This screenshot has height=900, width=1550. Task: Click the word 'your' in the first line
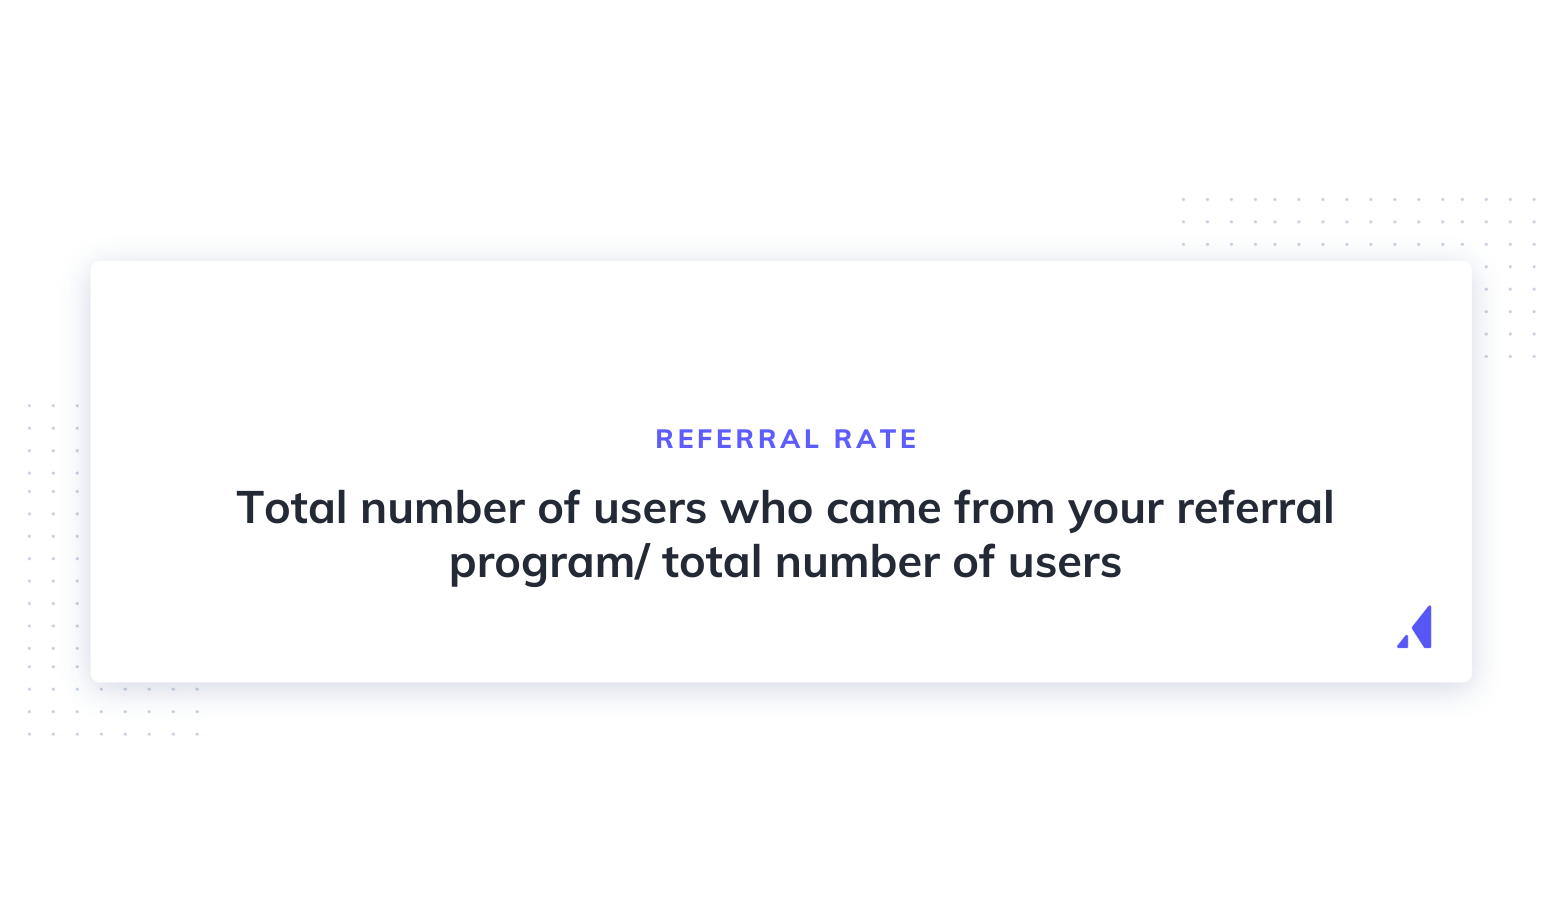click(1115, 508)
